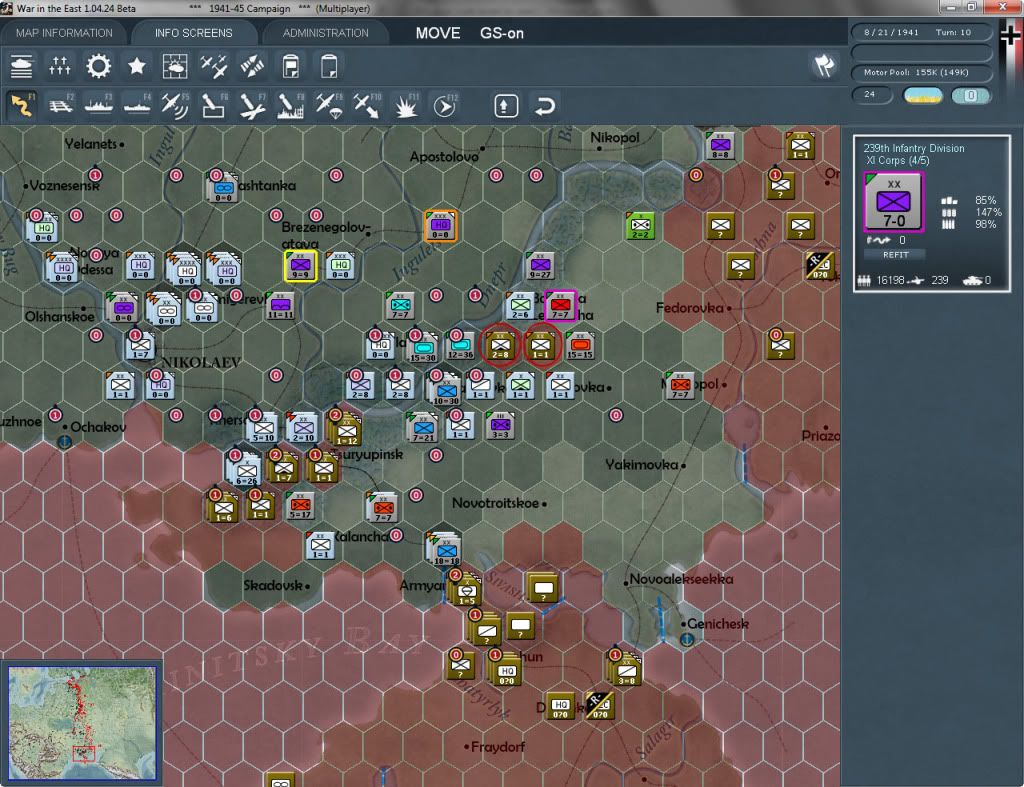This screenshot has width=1024, height=787.
Task: Select the purple 9=27 unit on Dnepr
Action: click(540, 266)
